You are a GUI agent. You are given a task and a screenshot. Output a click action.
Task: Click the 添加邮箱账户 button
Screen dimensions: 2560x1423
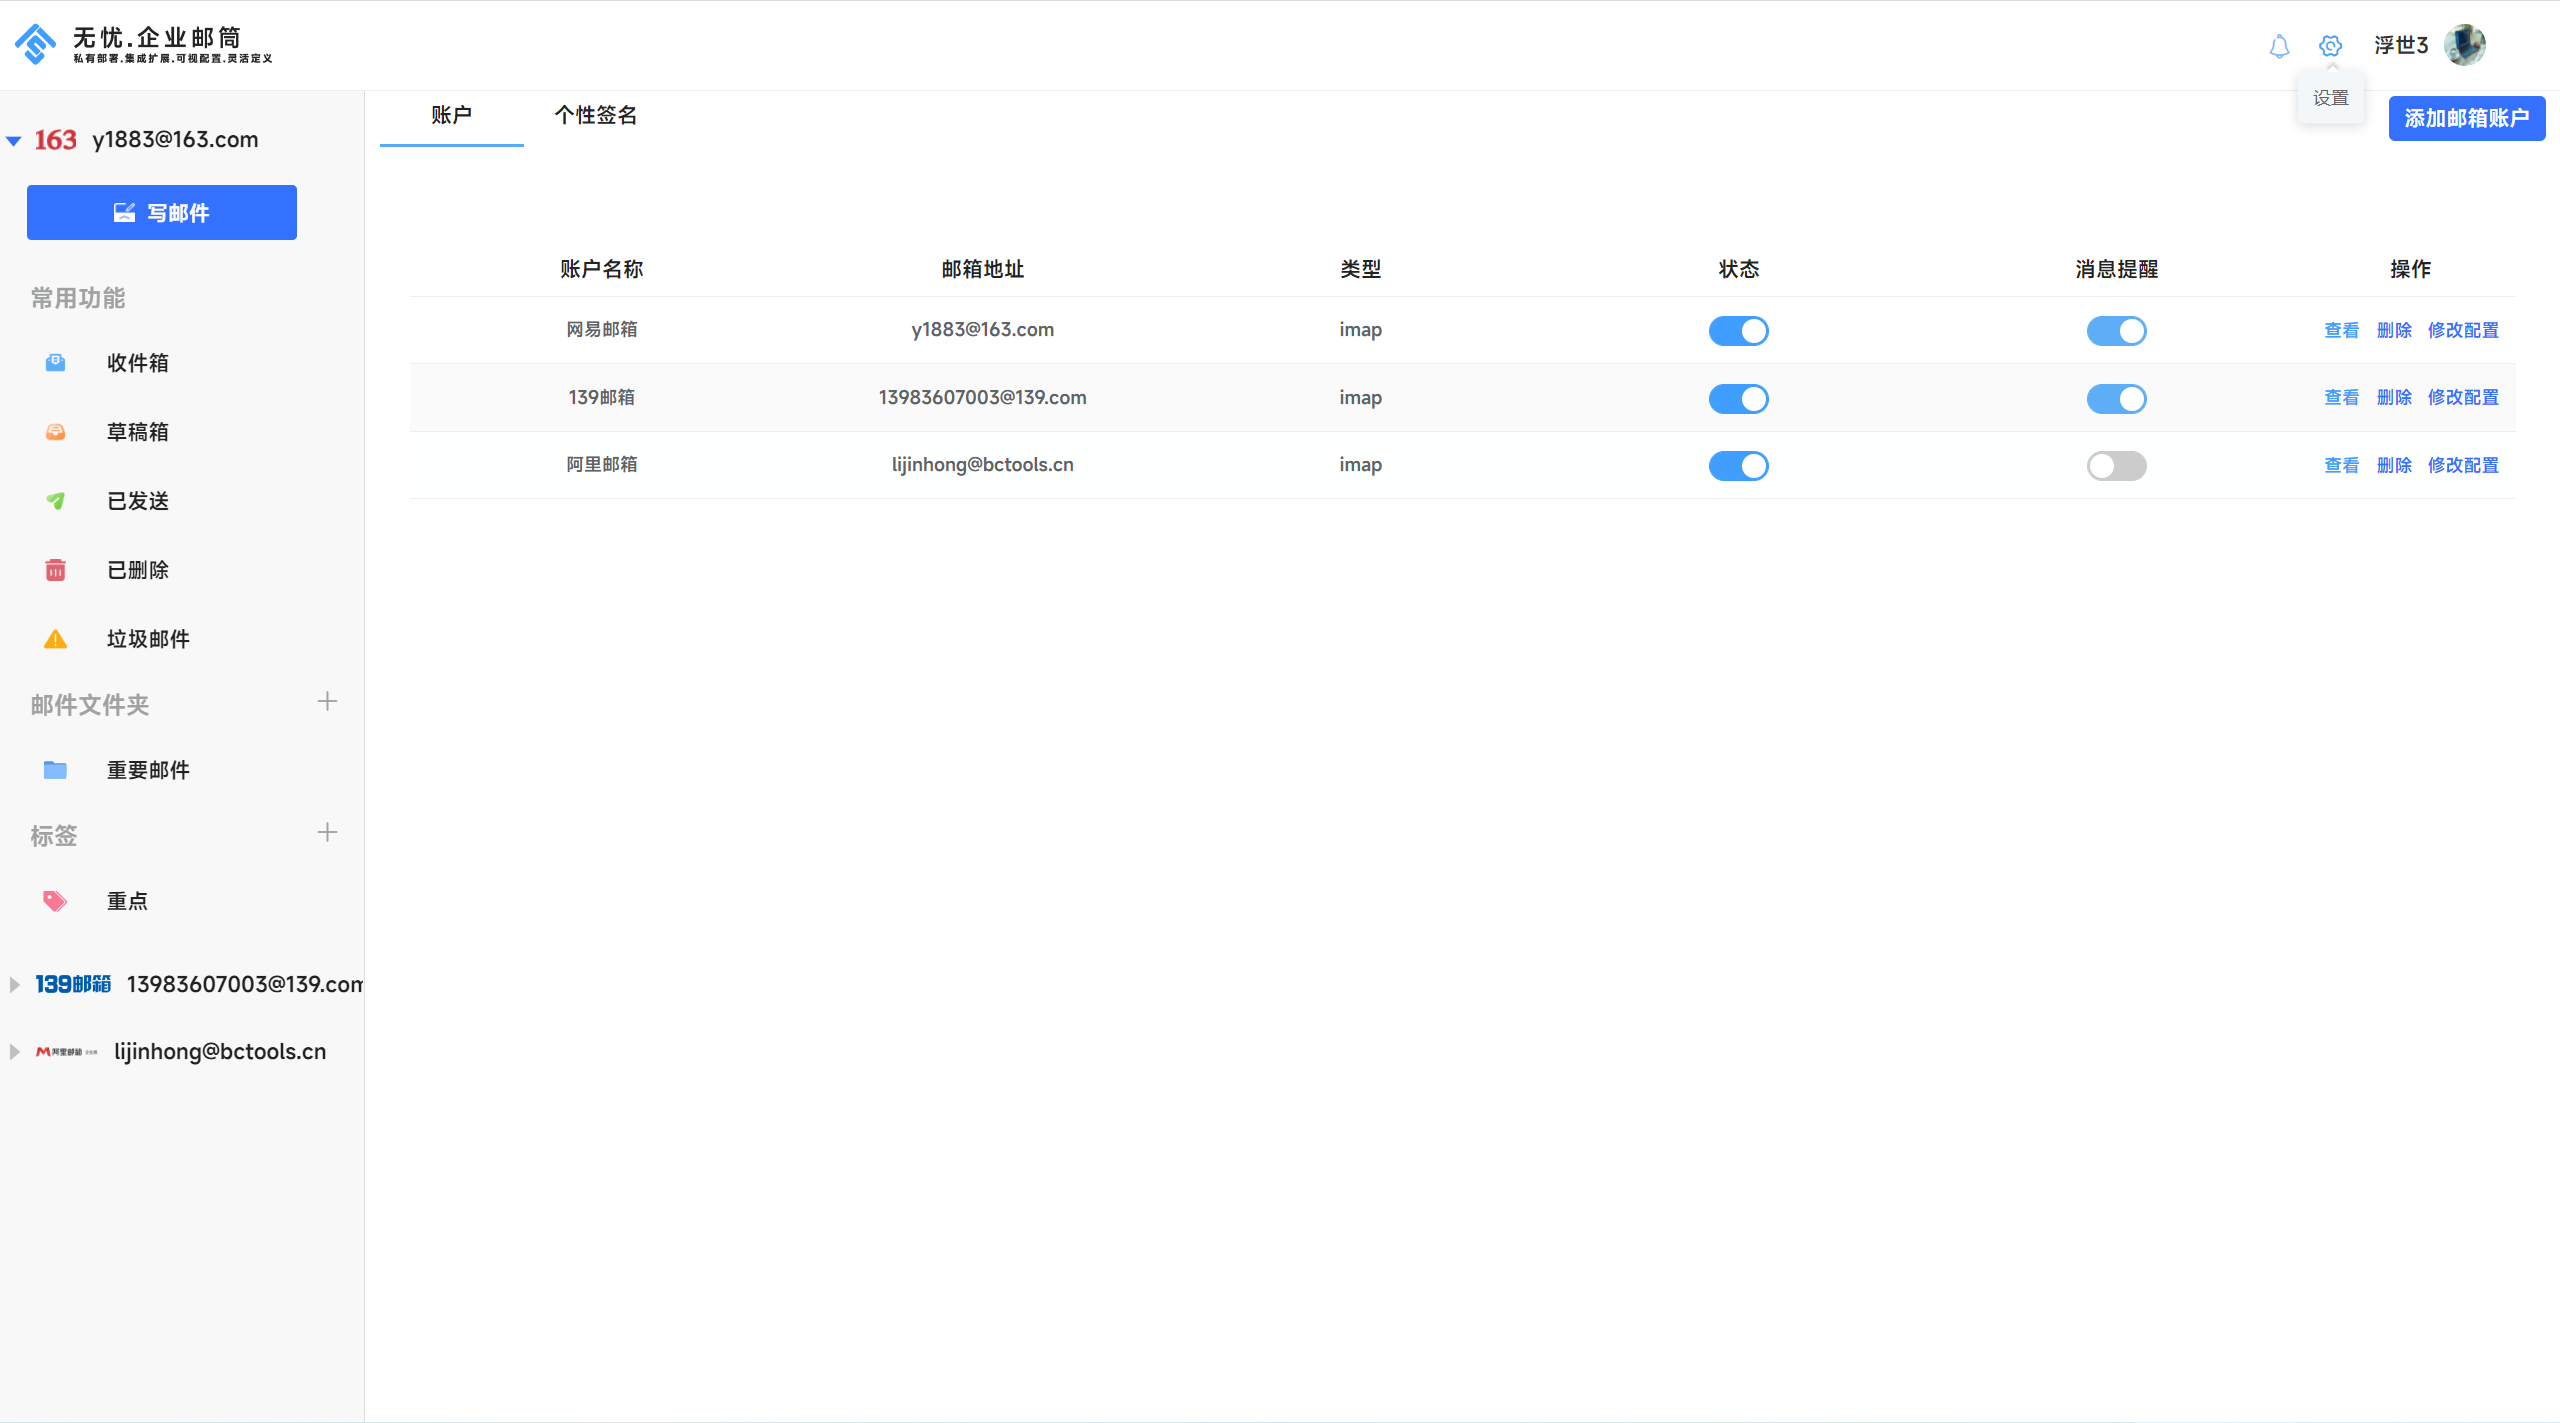(x=2466, y=119)
